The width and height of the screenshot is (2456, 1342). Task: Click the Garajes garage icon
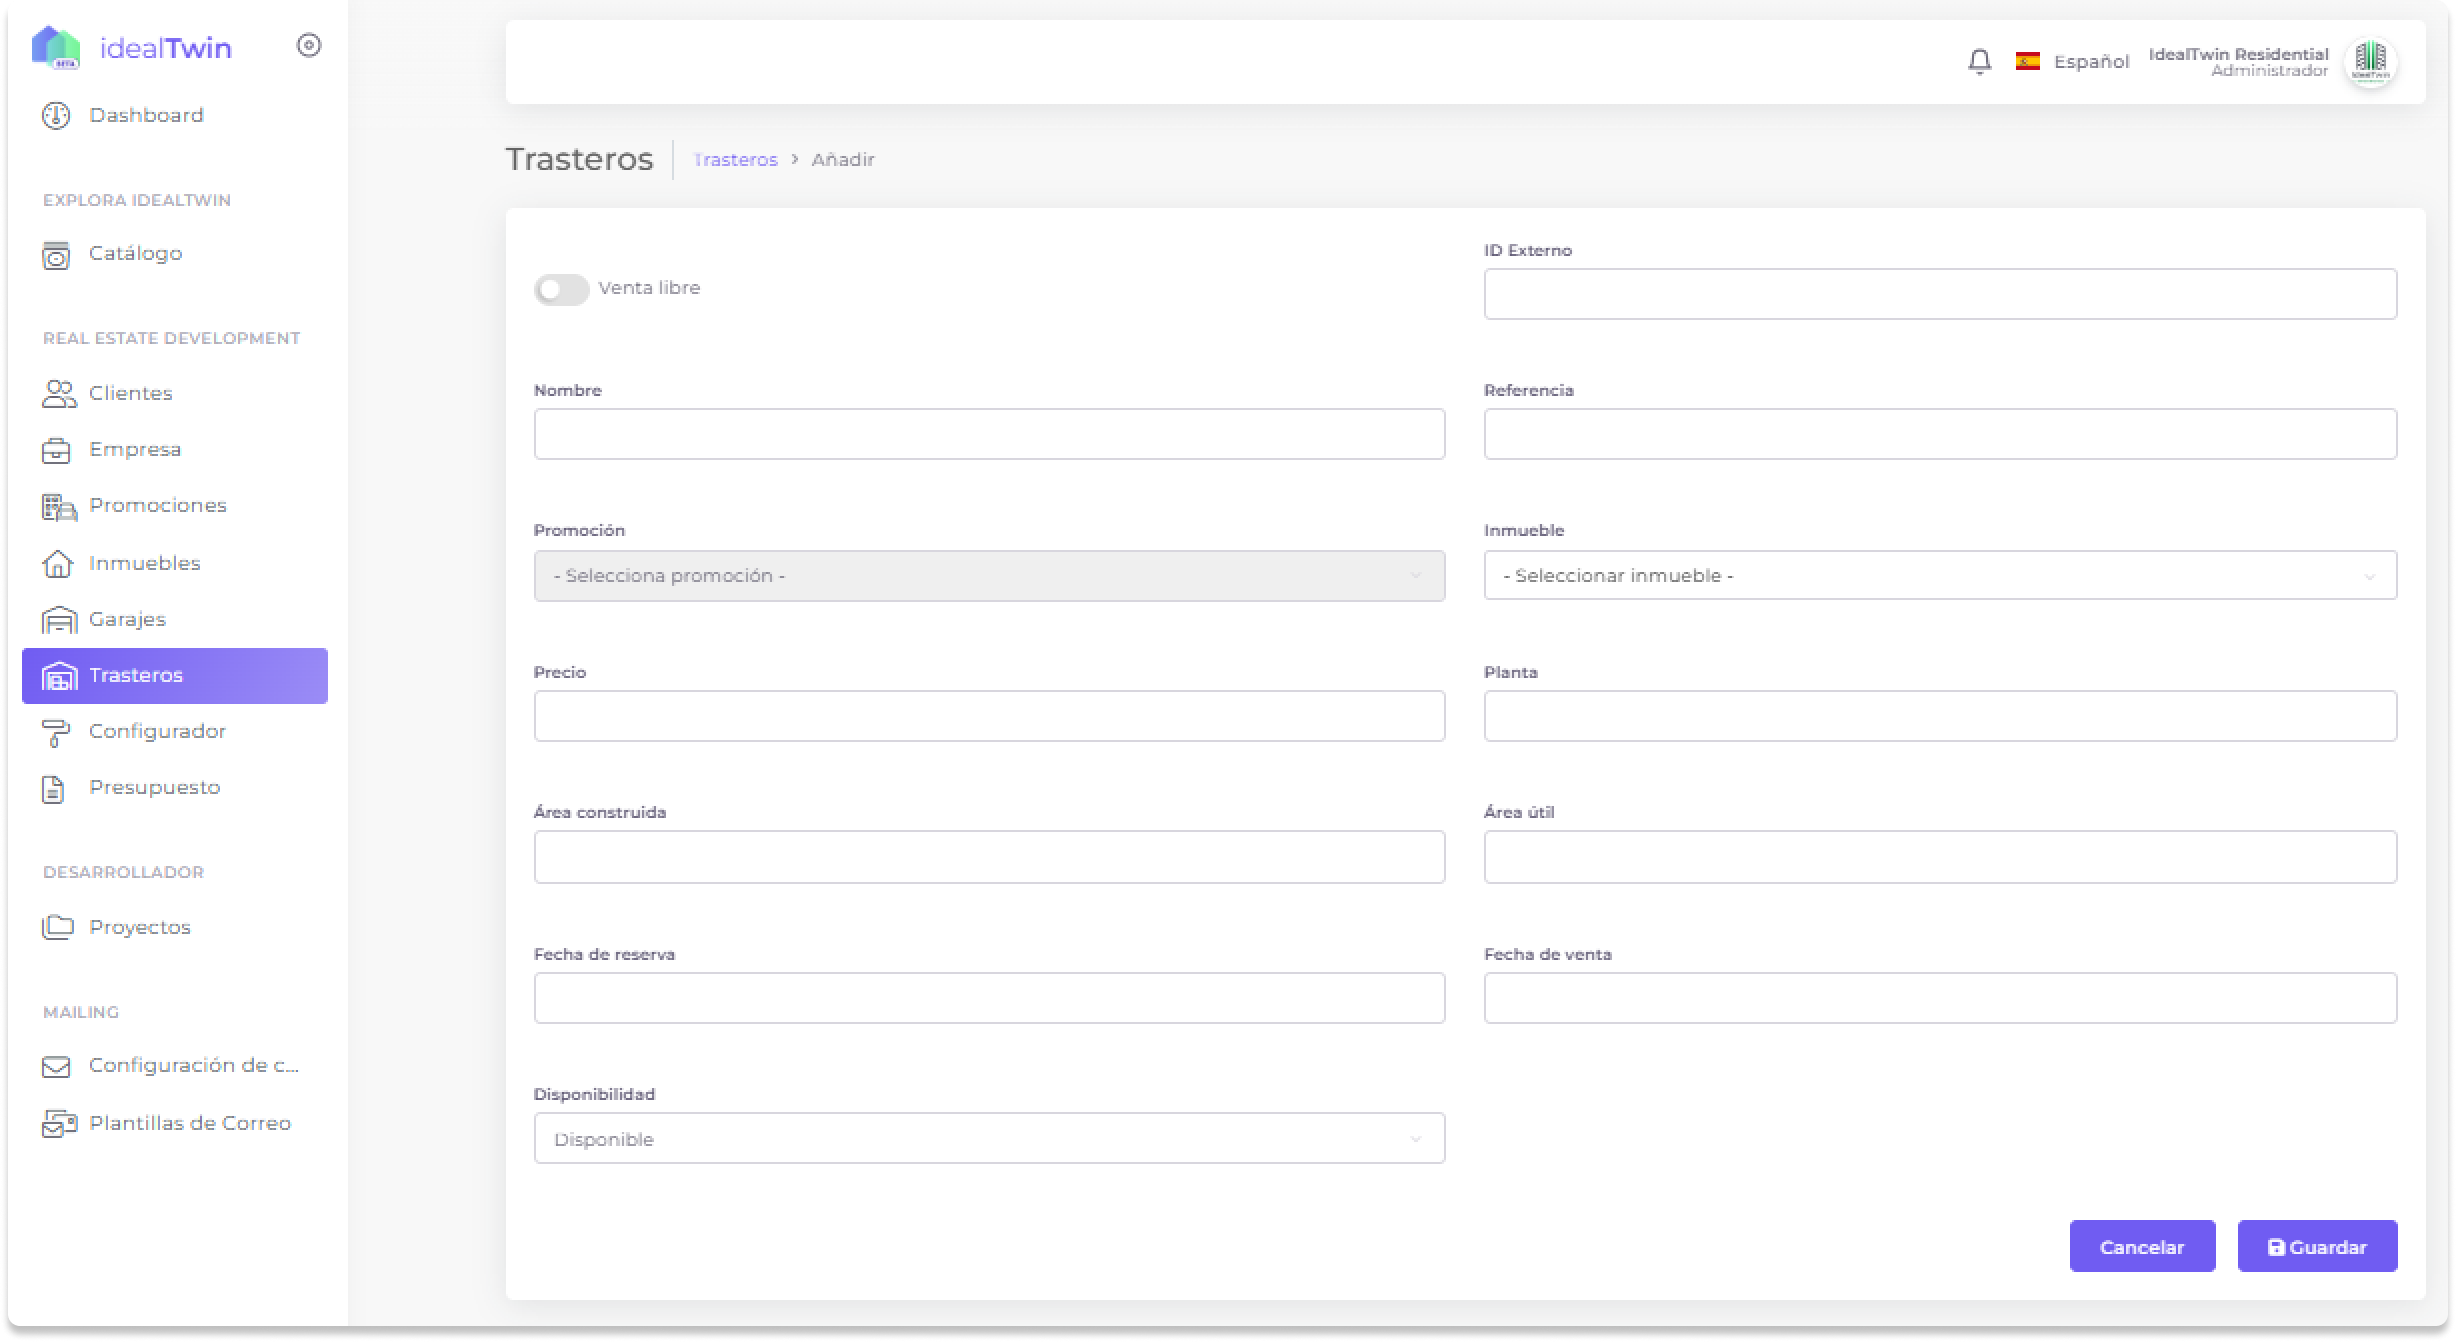(x=58, y=620)
